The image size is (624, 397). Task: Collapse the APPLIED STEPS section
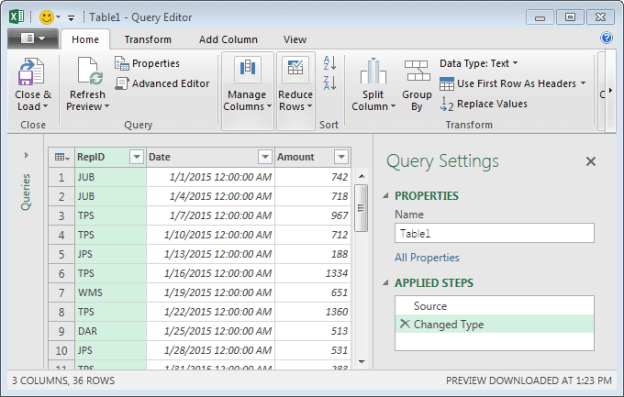coord(385,283)
